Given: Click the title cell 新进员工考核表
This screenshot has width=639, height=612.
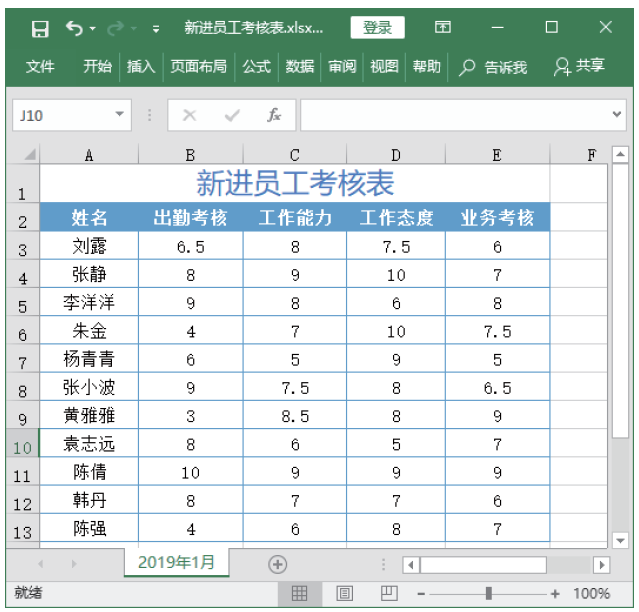Looking at the screenshot, I should tap(295, 183).
